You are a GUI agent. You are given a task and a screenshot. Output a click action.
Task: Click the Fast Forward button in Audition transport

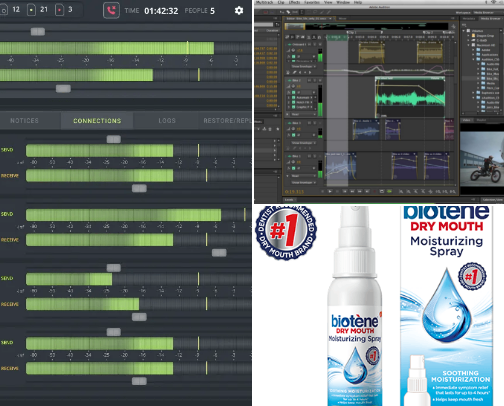[360, 191]
